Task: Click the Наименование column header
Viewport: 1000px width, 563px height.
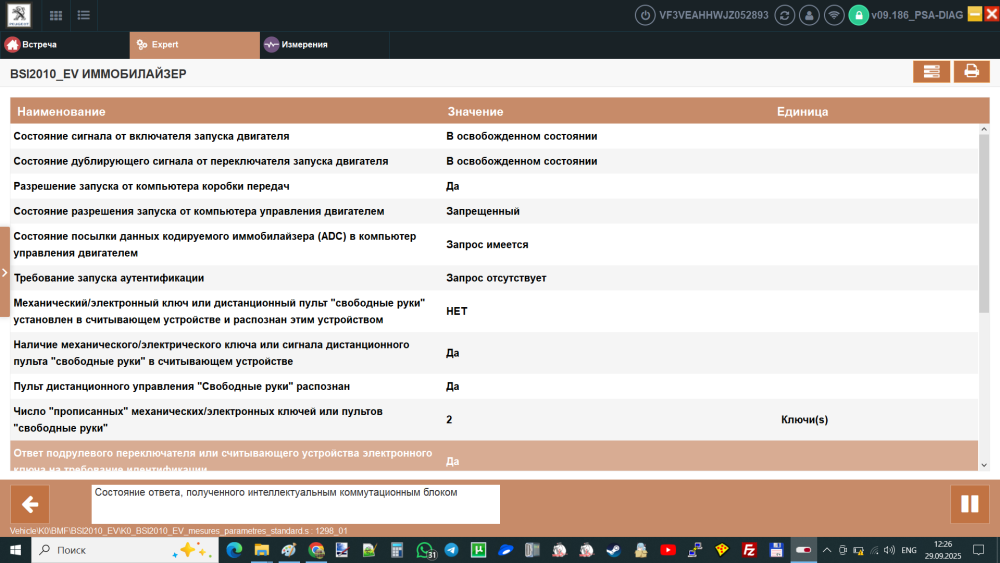Action: tap(61, 112)
